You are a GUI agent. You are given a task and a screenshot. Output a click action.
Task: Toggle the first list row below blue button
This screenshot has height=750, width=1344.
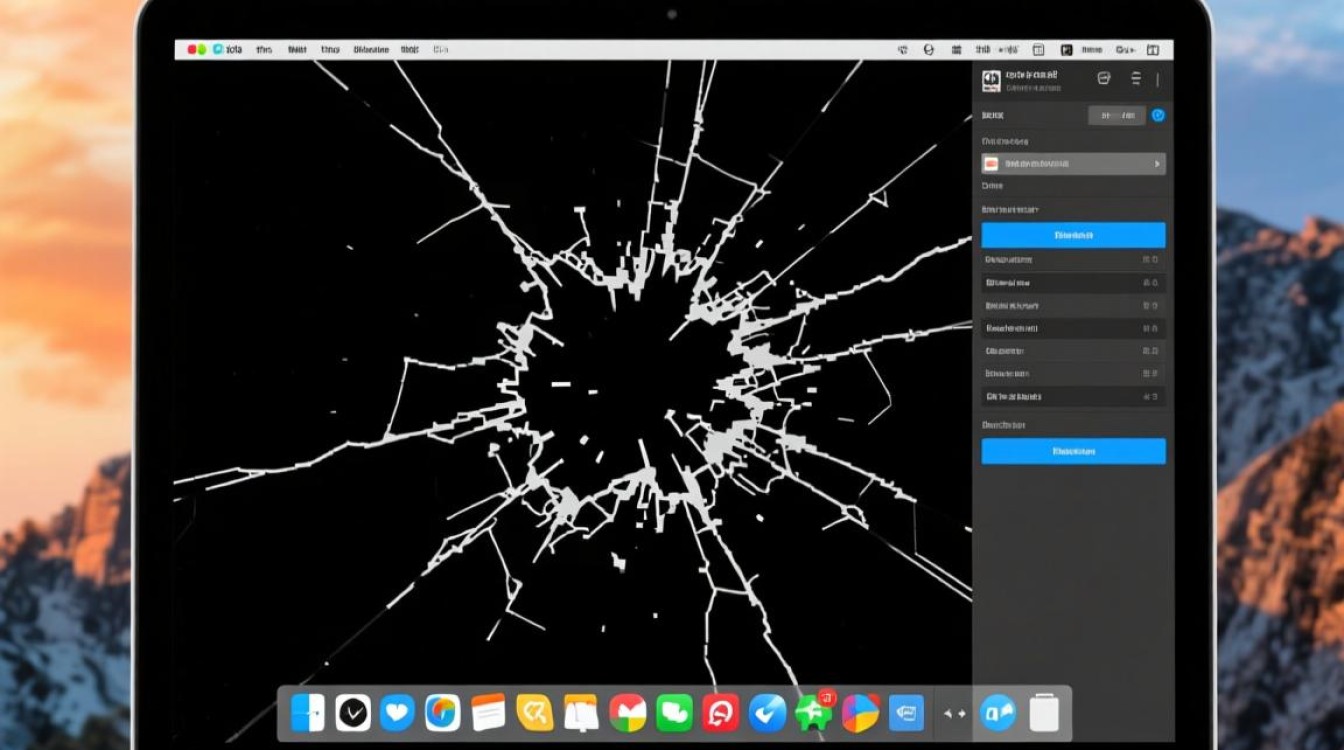[x=1073, y=260]
